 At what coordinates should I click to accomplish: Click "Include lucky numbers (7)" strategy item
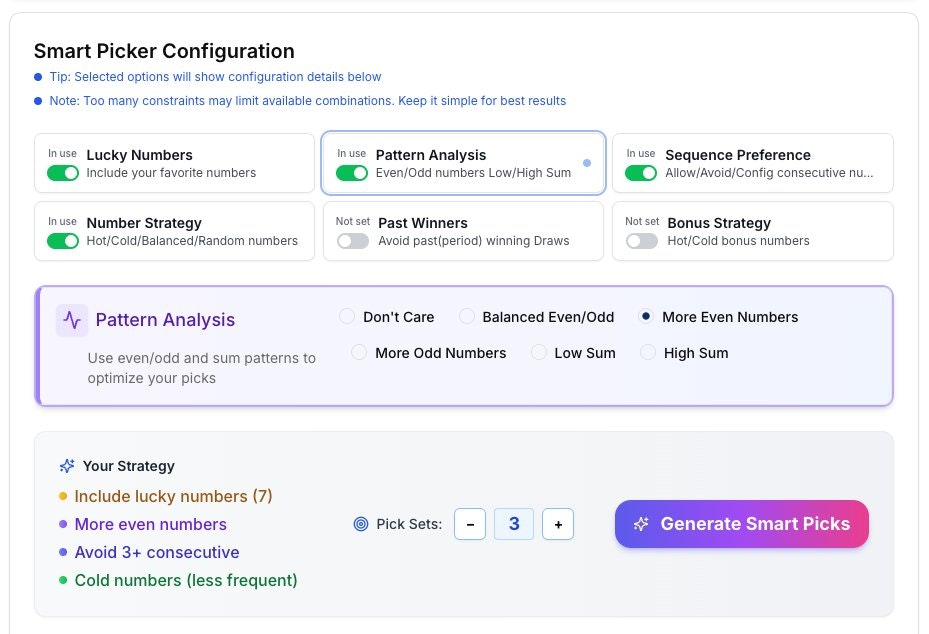pos(174,497)
